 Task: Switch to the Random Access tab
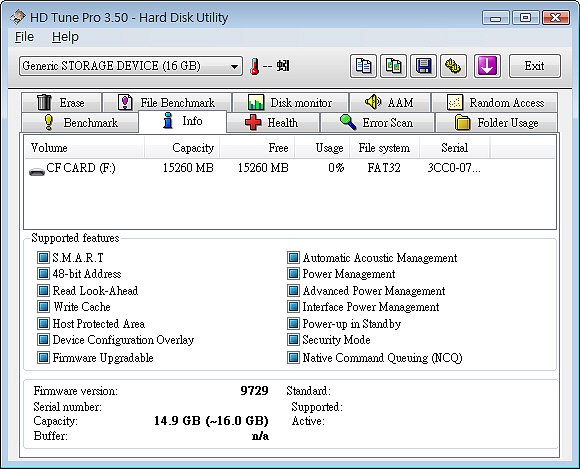pos(495,102)
